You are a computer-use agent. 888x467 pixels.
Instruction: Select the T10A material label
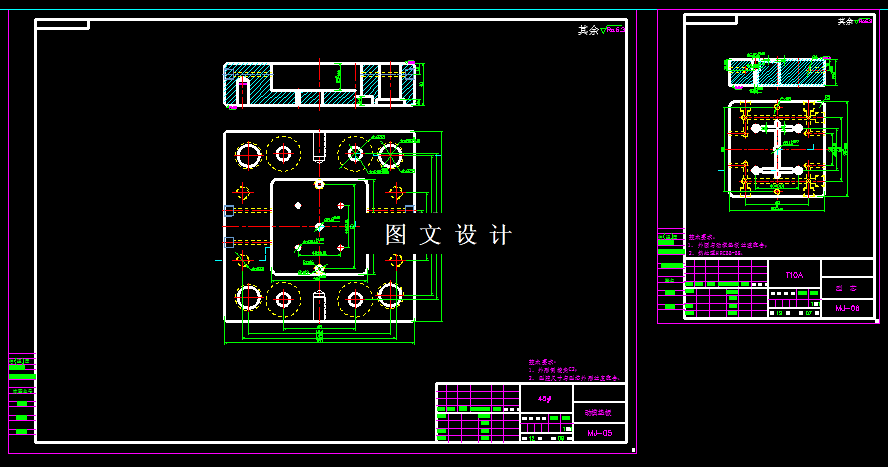tap(794, 275)
